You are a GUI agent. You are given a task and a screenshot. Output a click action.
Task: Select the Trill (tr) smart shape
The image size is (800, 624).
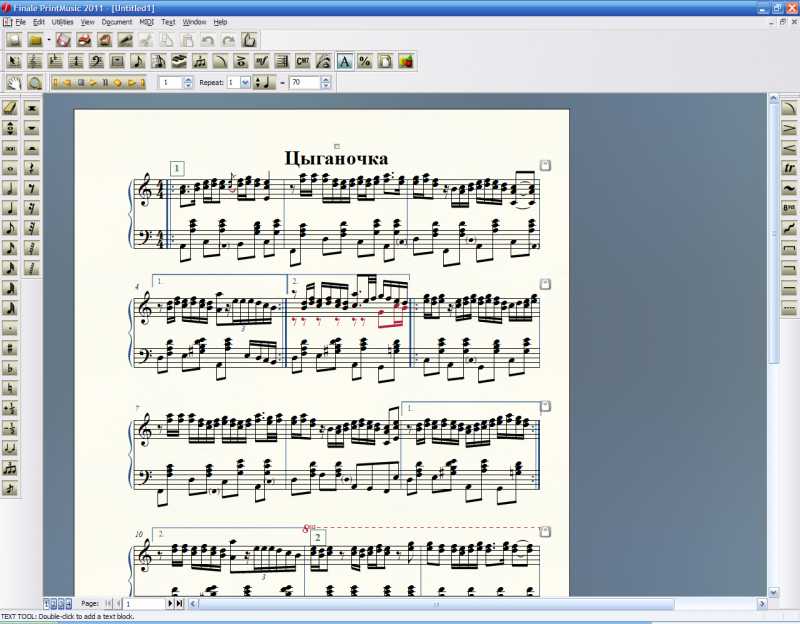point(789,168)
